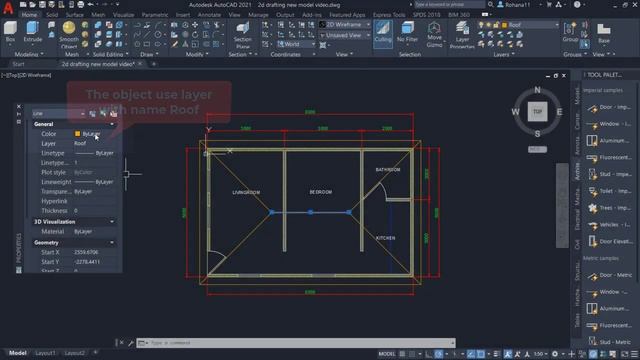The image size is (640, 360).
Task: Open the Help question mark icon
Action: 577,5
